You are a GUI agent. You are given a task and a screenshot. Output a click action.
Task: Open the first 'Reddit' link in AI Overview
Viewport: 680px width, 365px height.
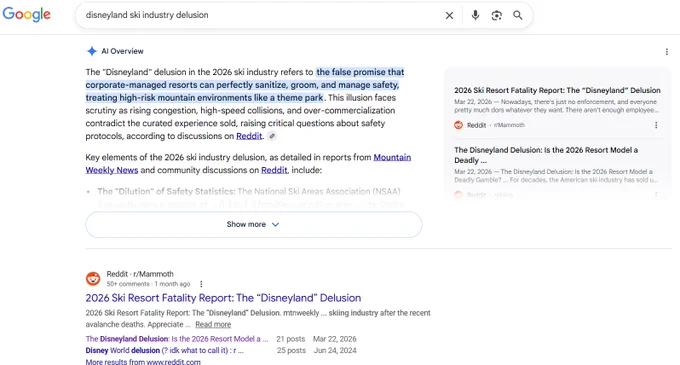(249, 136)
